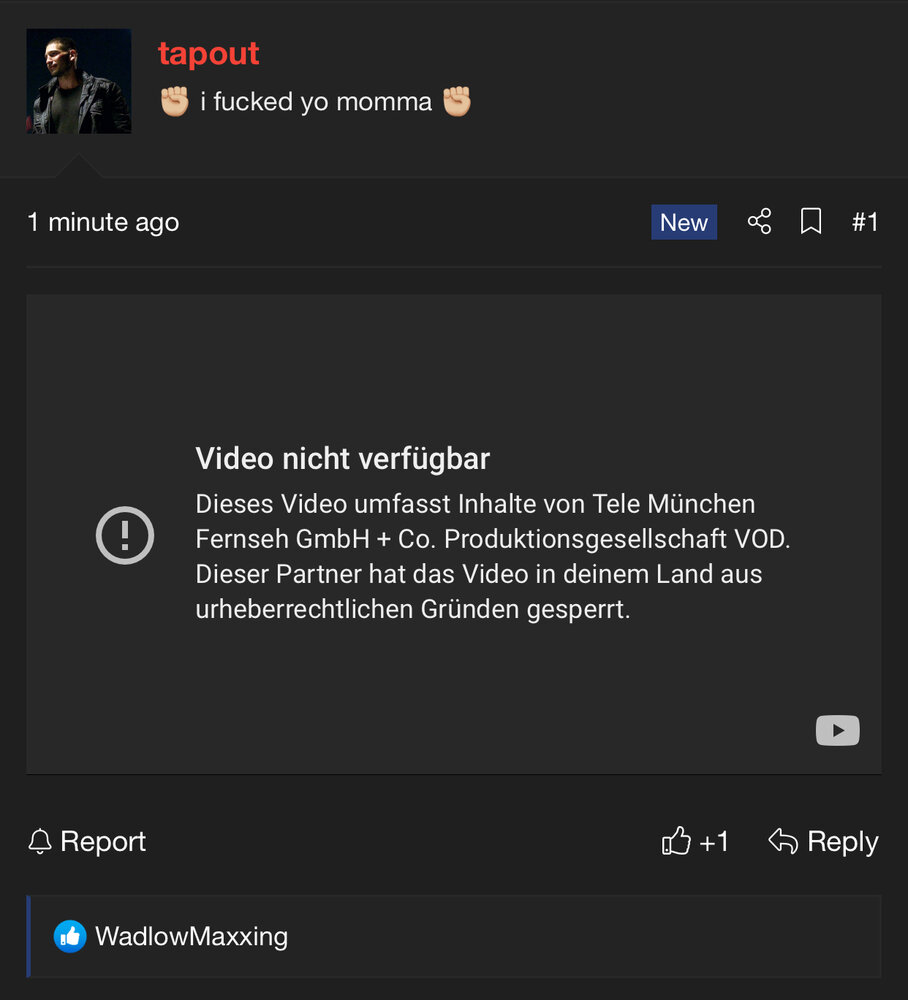Open WadlowMaxxing's profile link
Image resolution: width=908 pixels, height=1000 pixels.
tap(191, 936)
